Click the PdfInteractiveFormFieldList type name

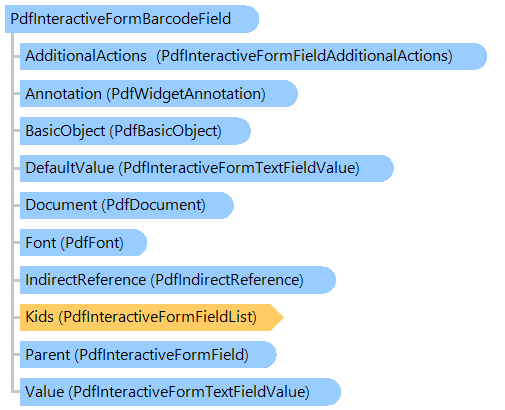(x=157, y=317)
